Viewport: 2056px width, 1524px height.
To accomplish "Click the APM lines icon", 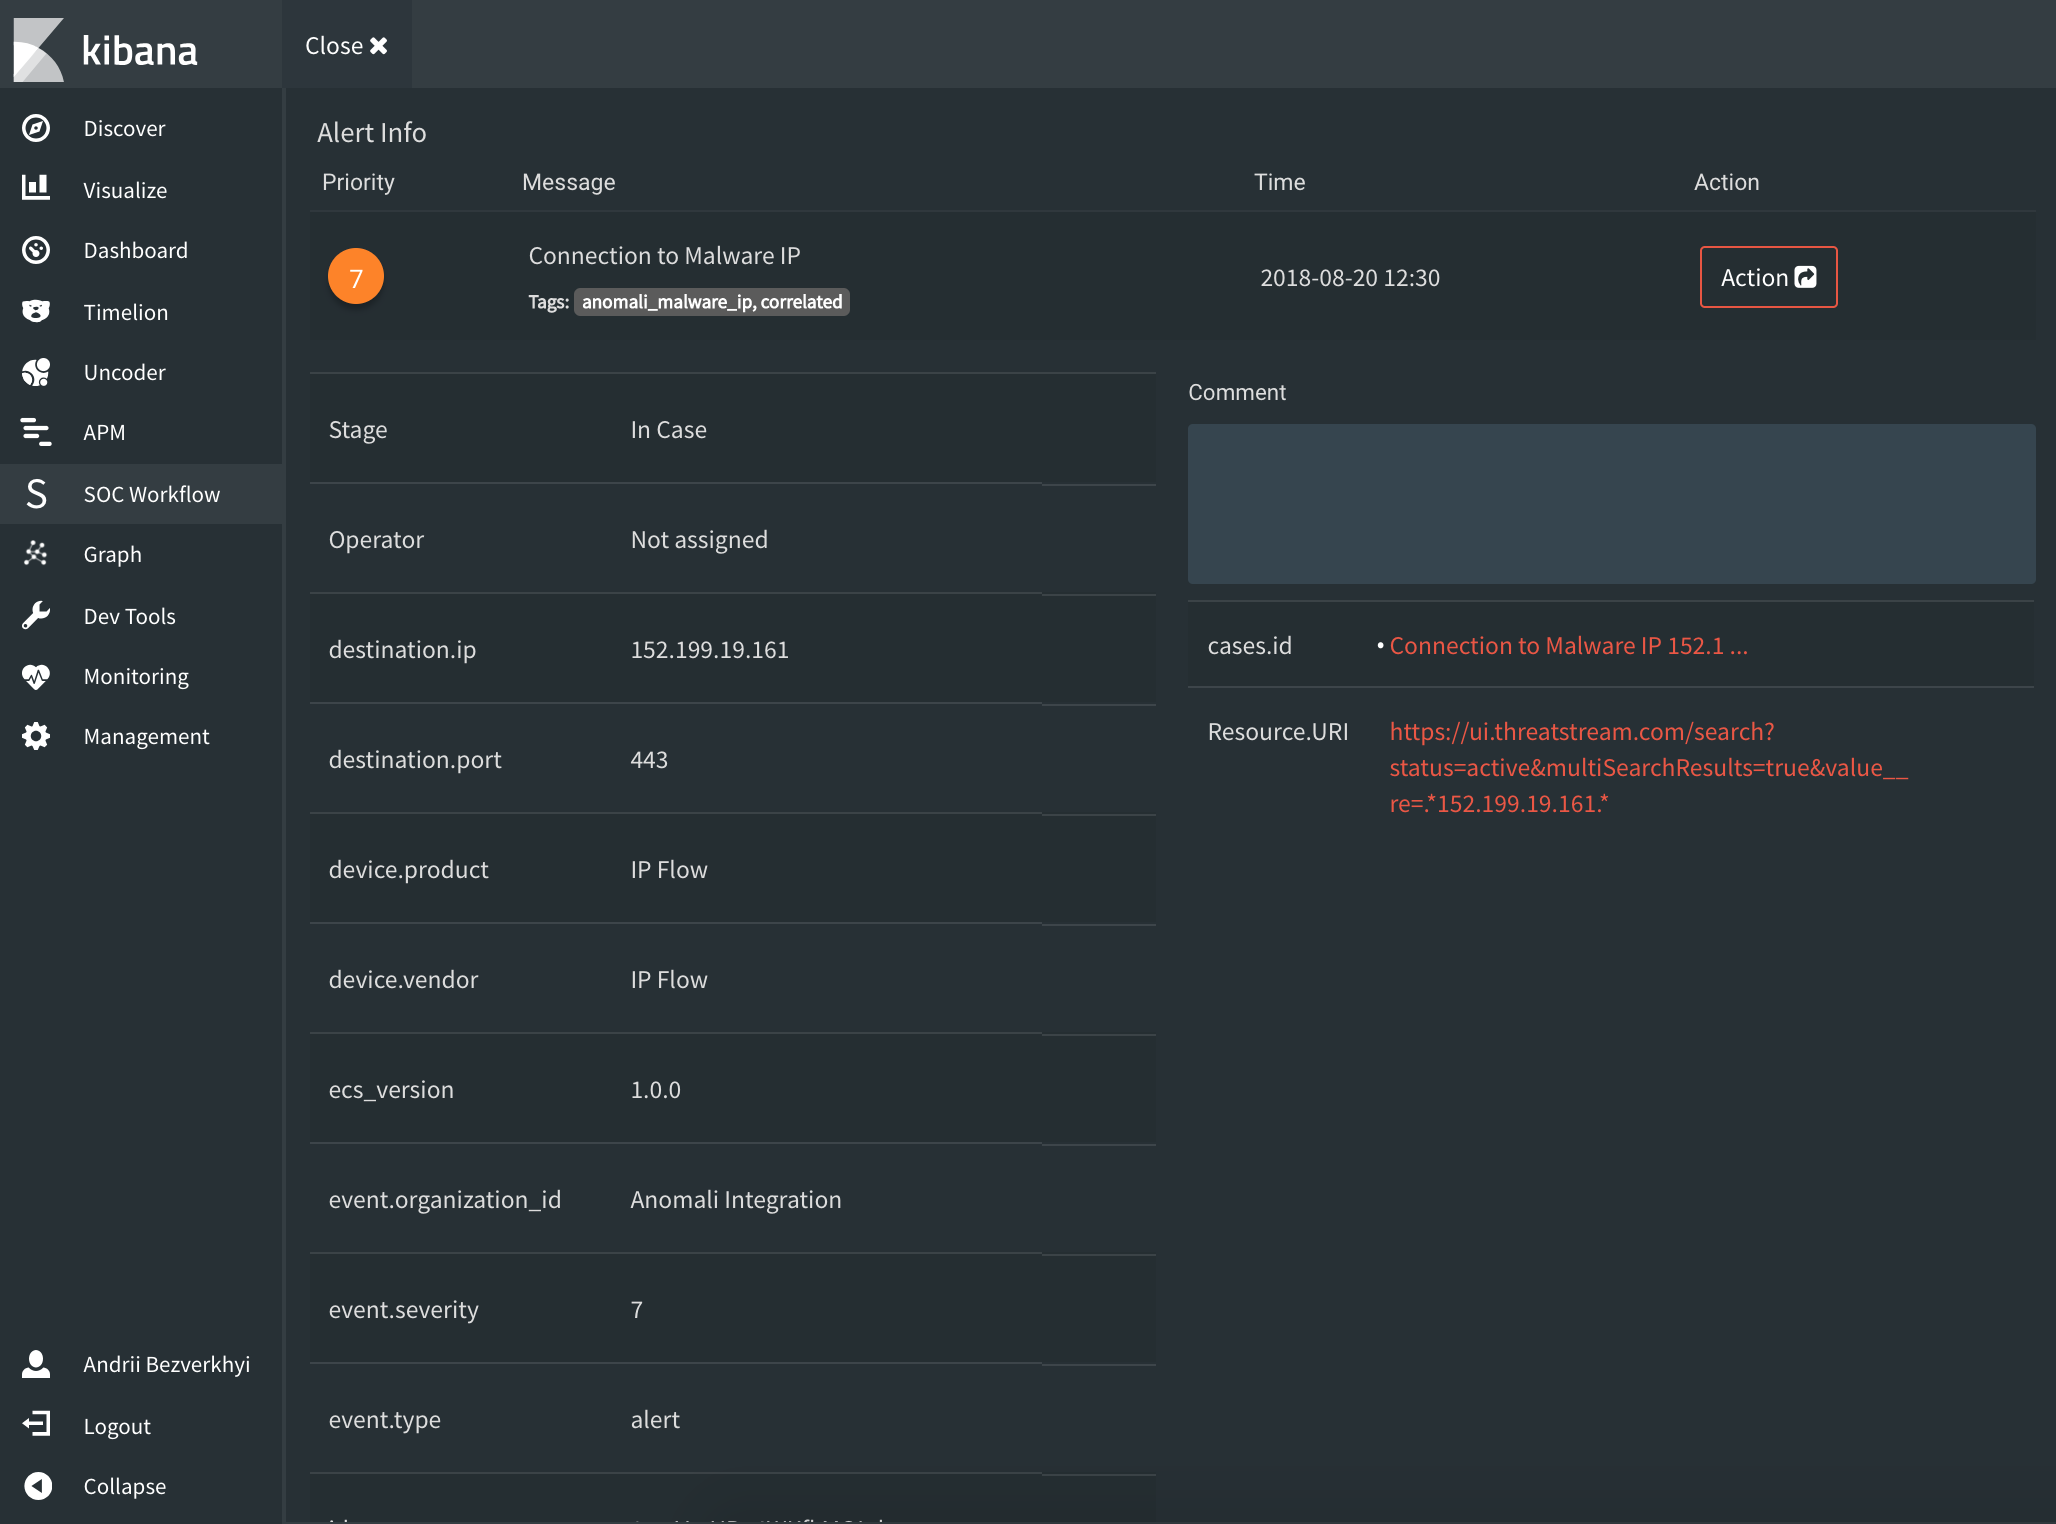I will point(36,432).
